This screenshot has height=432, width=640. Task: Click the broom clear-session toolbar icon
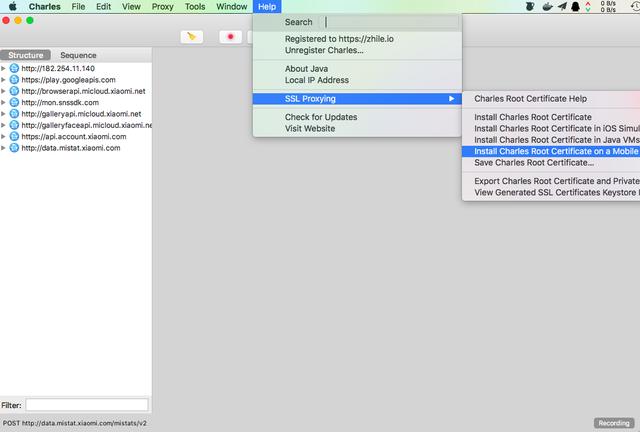coord(191,37)
